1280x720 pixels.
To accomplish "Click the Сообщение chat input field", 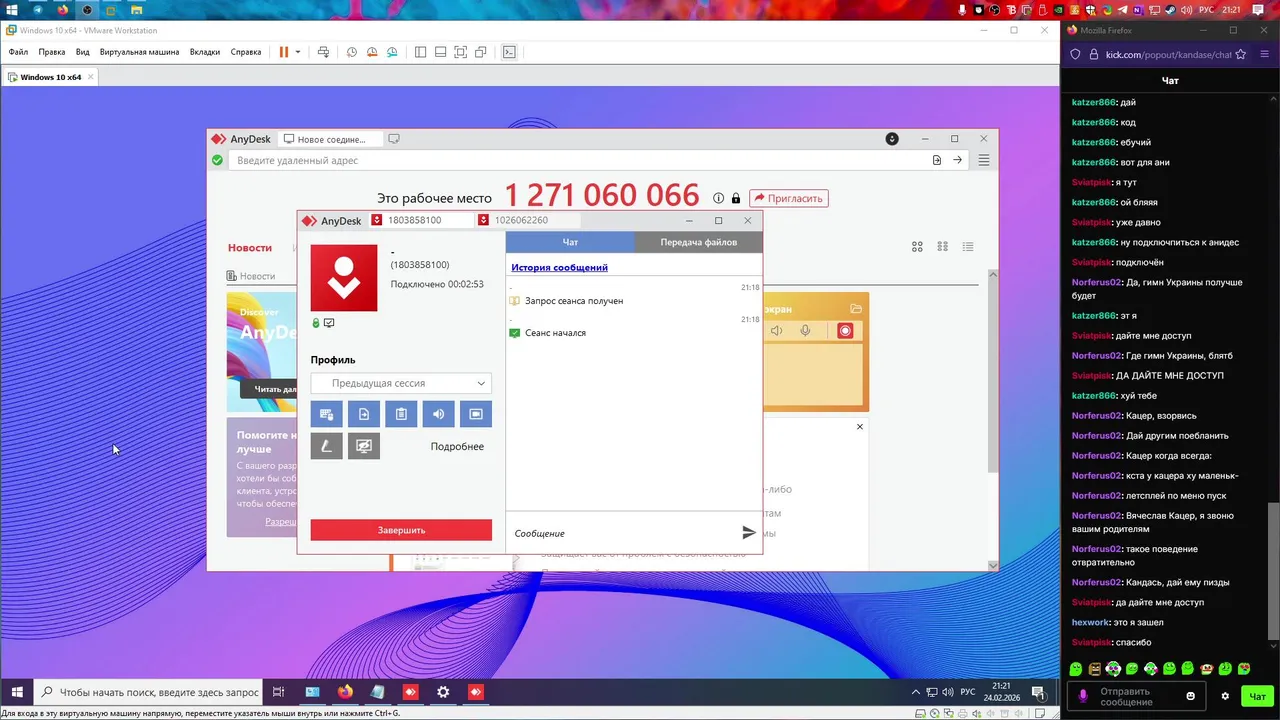I will click(623, 533).
